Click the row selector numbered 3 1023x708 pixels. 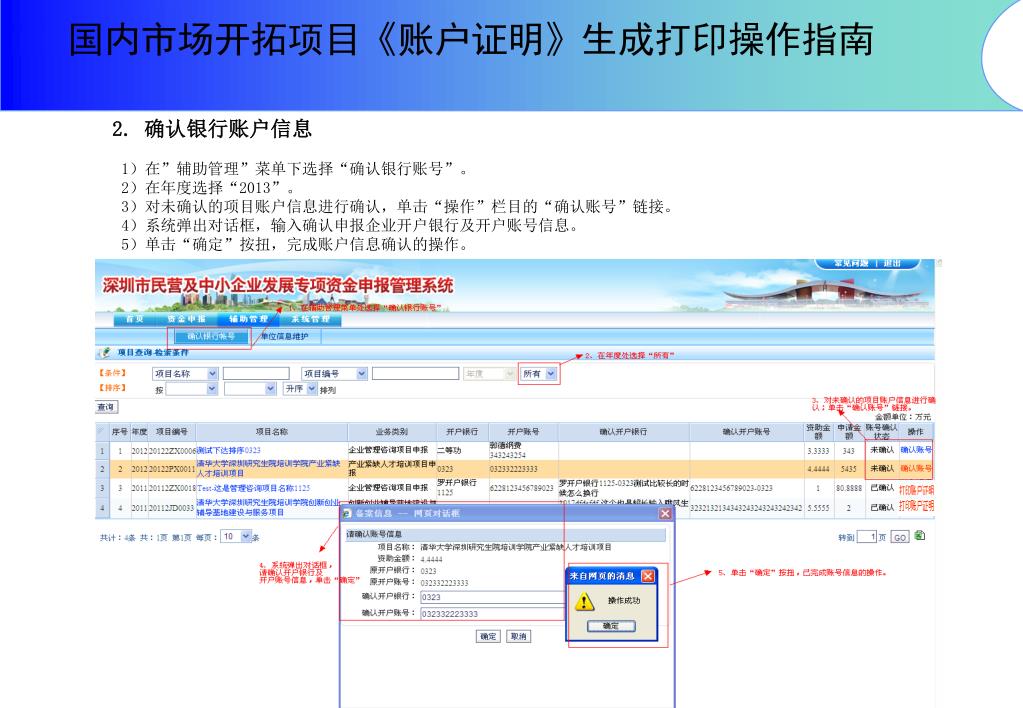click(x=102, y=488)
